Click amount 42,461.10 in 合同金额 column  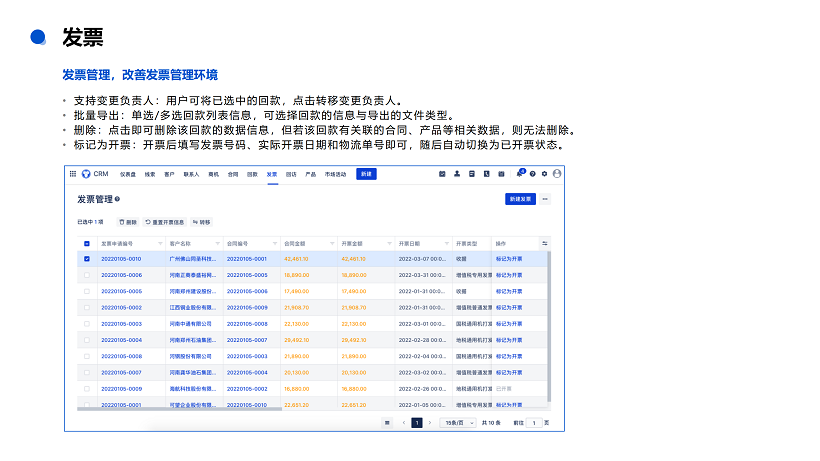[x=296, y=259]
